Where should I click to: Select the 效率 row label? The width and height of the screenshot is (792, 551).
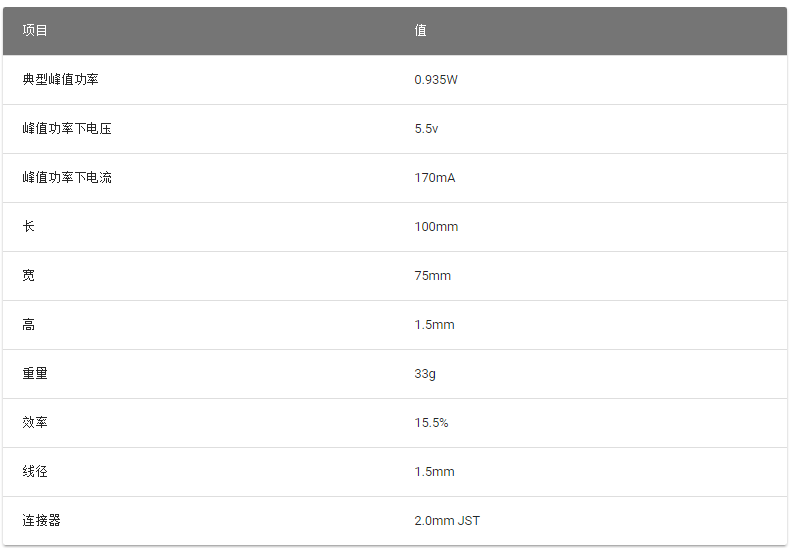[x=35, y=422]
